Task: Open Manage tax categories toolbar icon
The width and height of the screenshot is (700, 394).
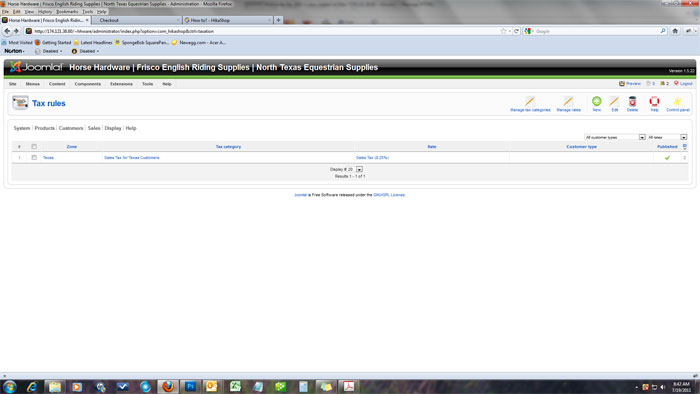Action: tap(530, 102)
